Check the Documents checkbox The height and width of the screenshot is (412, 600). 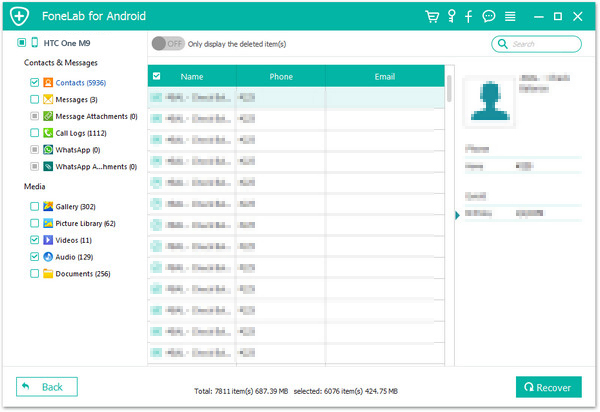[x=34, y=274]
